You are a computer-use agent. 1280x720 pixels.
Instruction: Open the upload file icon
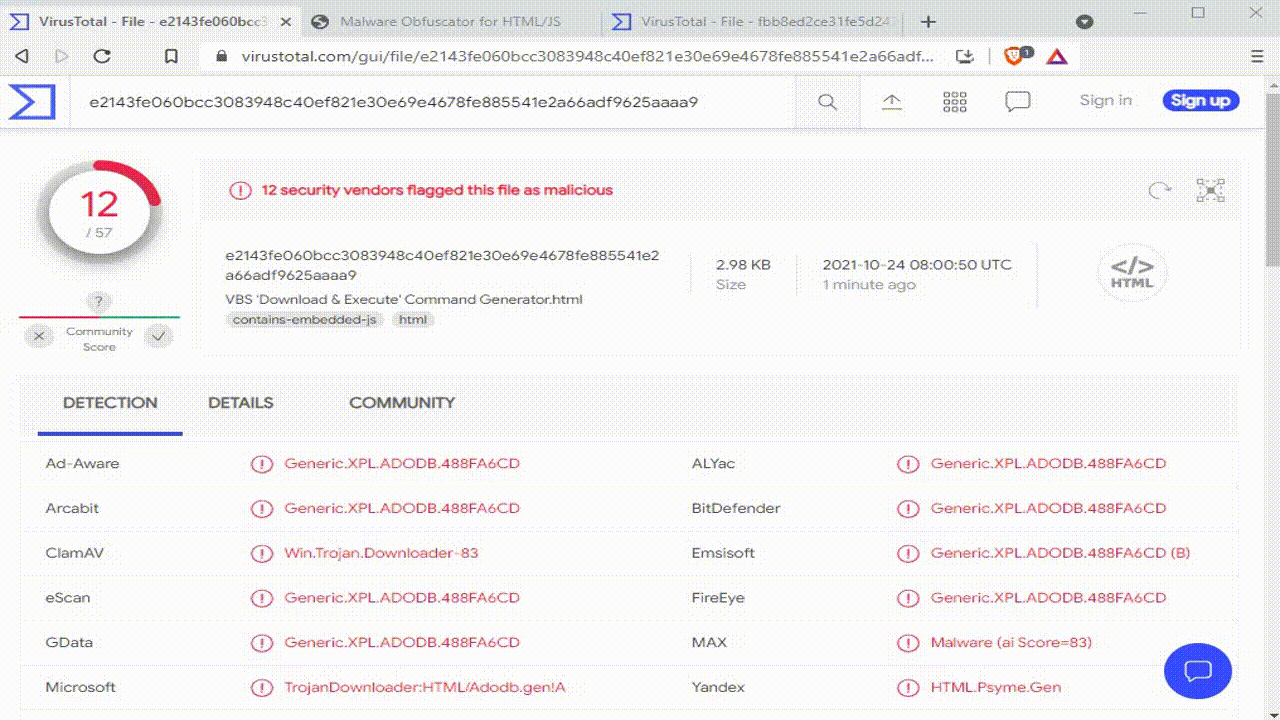click(891, 102)
